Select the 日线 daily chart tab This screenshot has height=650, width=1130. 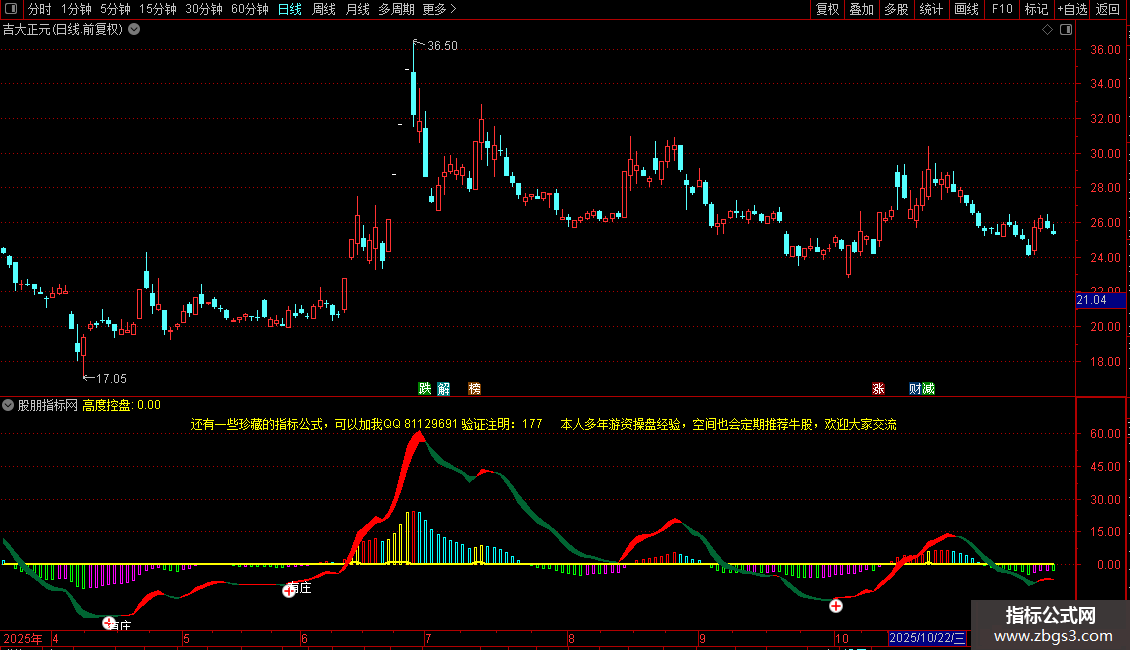coord(290,9)
